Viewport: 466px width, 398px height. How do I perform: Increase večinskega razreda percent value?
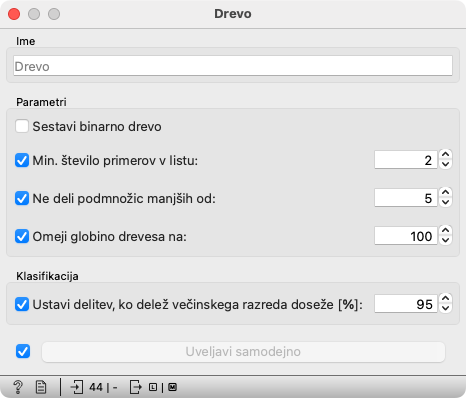pyautogui.click(x=445, y=299)
